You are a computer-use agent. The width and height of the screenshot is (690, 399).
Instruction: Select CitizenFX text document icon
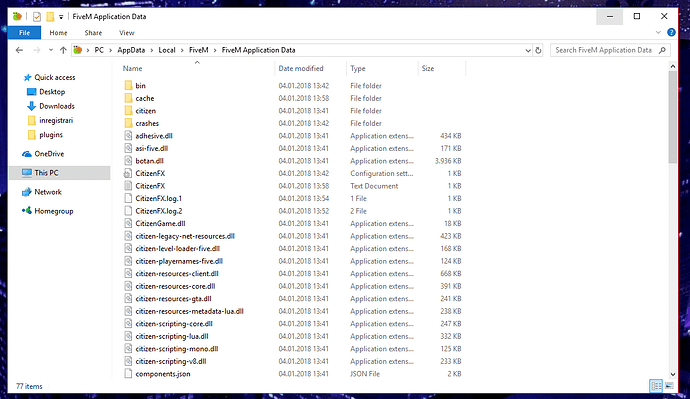pyautogui.click(x=128, y=186)
